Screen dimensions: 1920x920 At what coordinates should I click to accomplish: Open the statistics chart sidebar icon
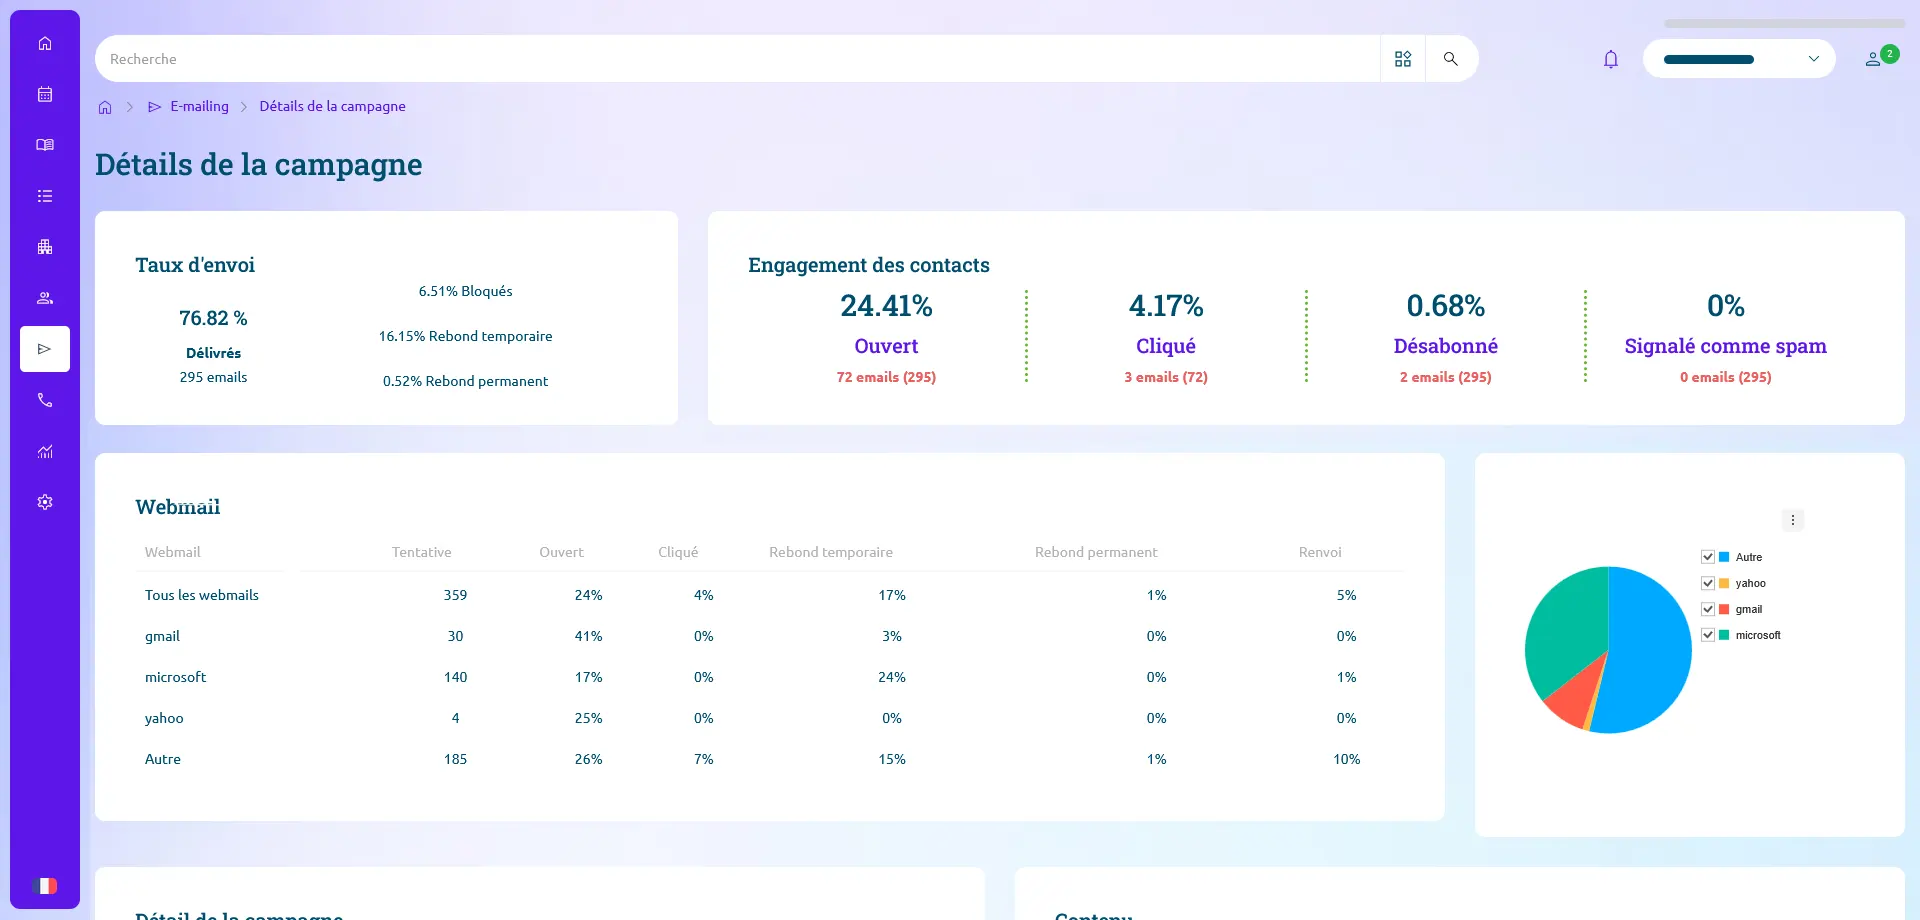pos(45,451)
